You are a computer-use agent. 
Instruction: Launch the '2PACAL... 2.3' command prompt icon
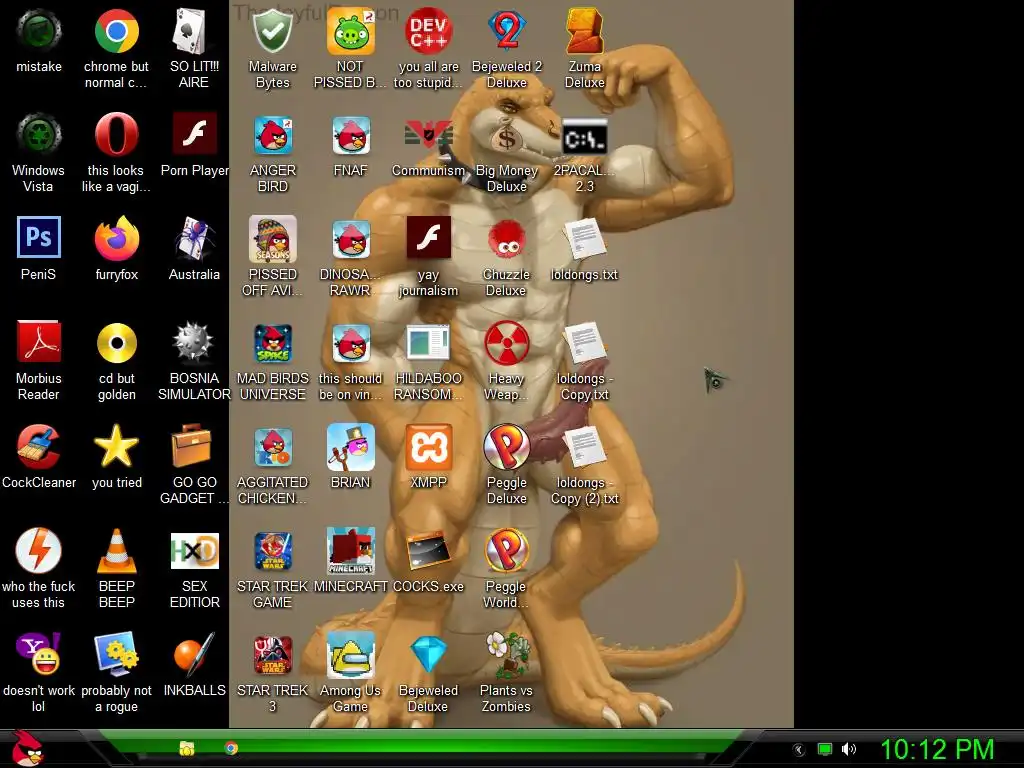[x=584, y=136]
